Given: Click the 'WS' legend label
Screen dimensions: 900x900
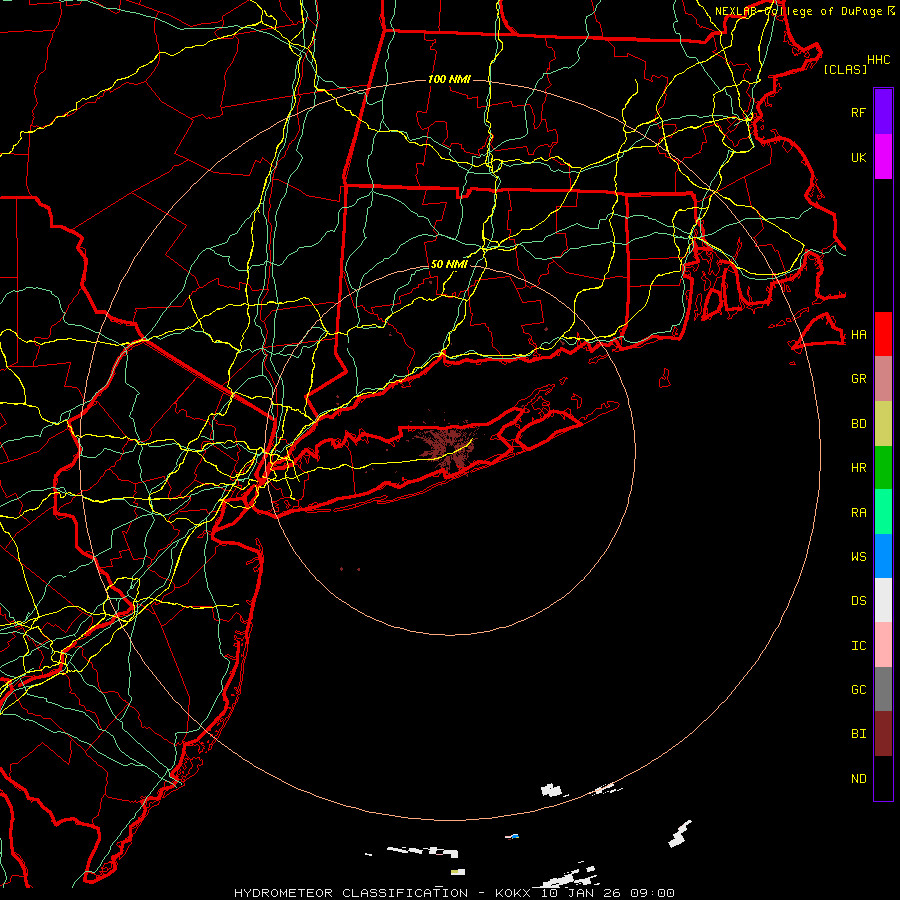Looking at the screenshot, I should tap(859, 556).
